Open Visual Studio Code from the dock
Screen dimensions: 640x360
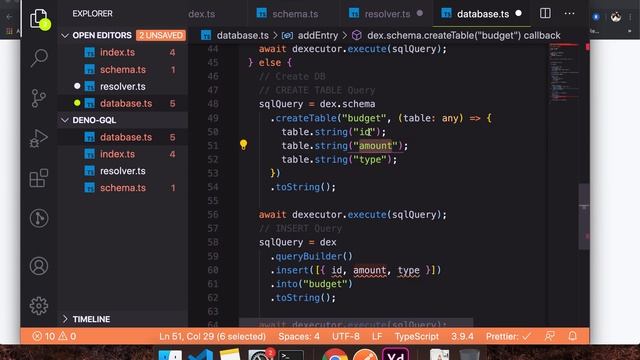tap(201, 355)
